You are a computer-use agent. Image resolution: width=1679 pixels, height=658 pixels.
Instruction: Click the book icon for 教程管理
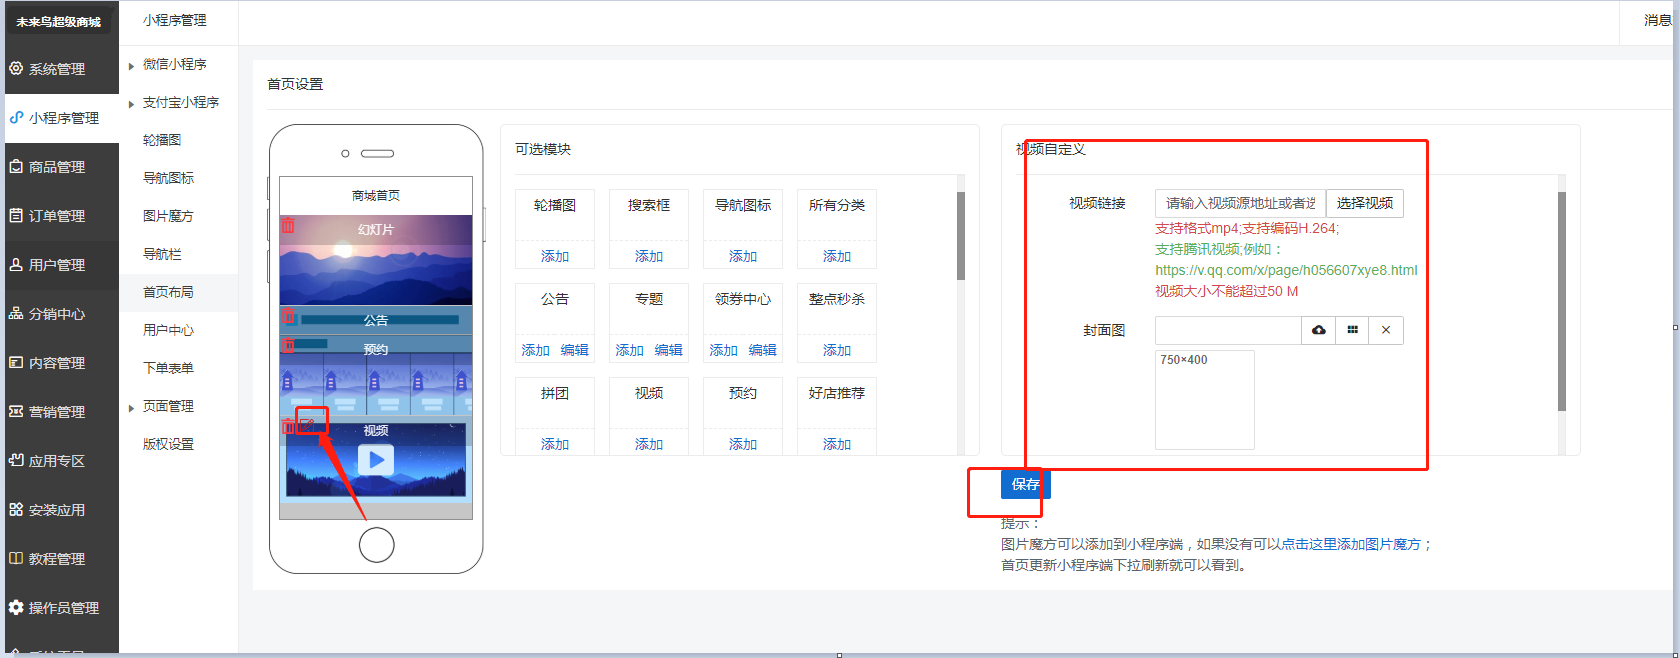coord(16,559)
